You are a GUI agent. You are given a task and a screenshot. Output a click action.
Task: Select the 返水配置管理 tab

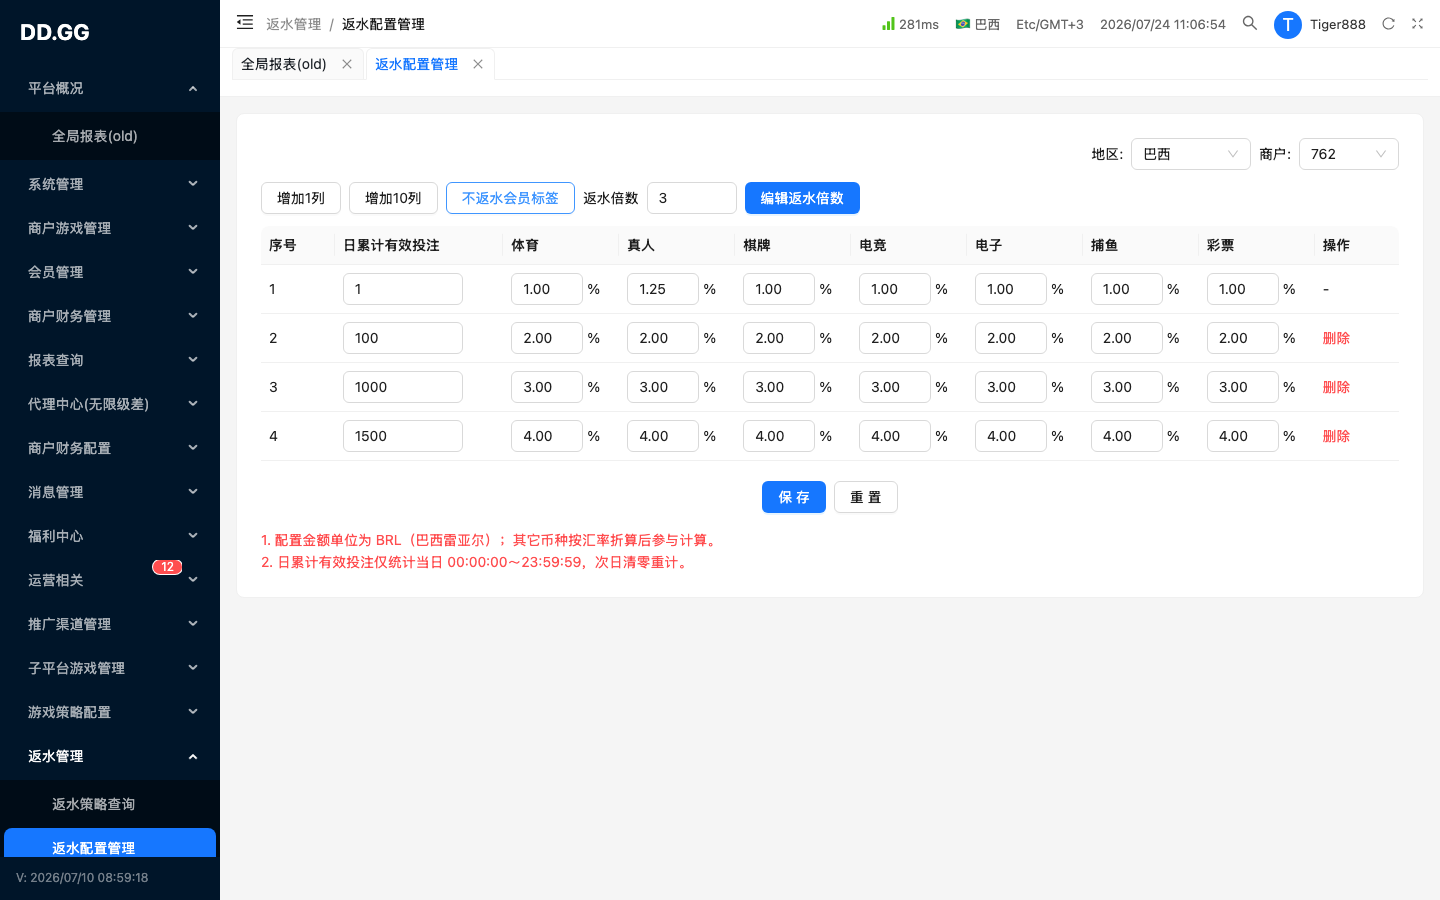[416, 64]
